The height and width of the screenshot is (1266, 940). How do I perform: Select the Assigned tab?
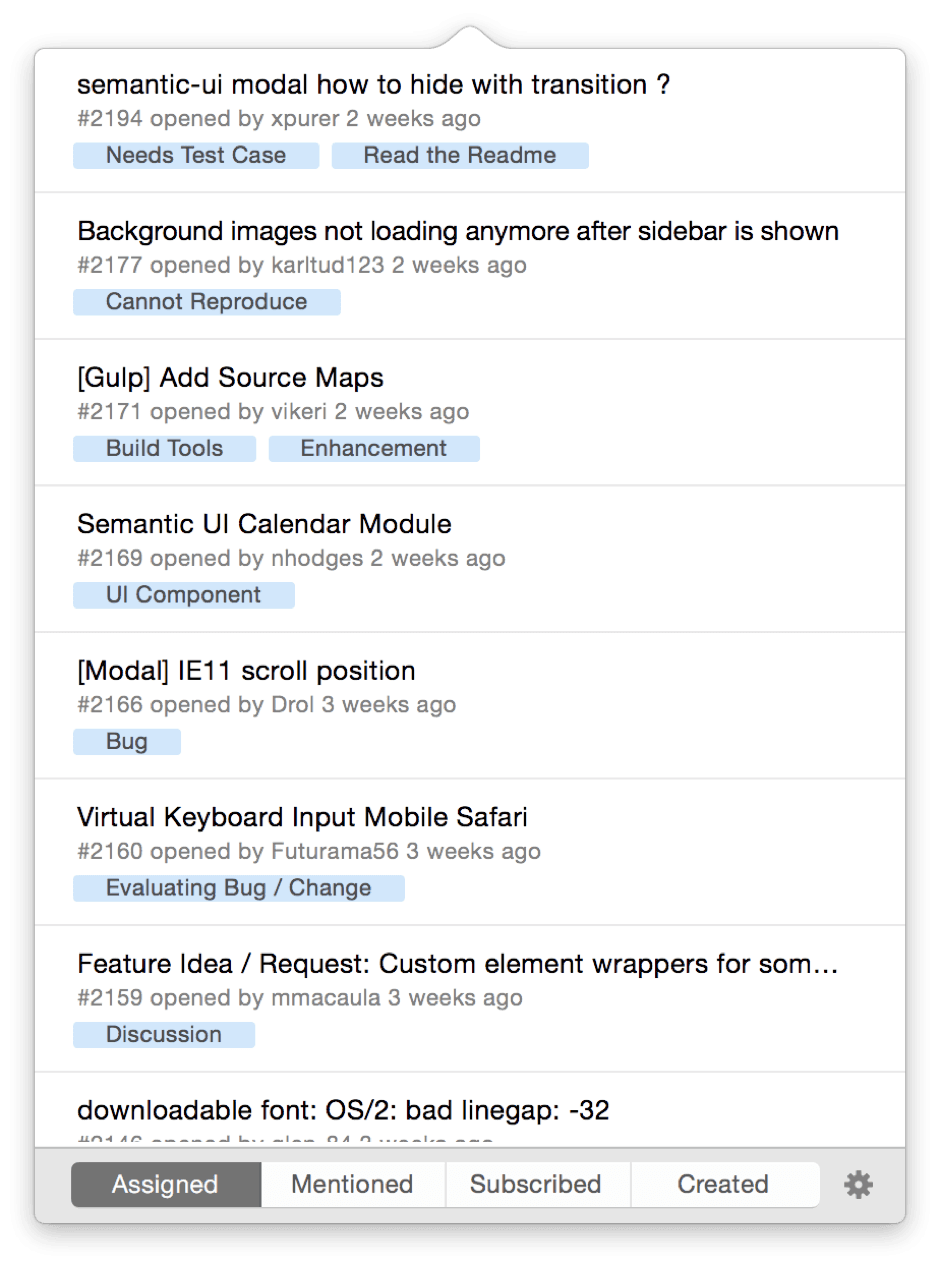tap(165, 1185)
